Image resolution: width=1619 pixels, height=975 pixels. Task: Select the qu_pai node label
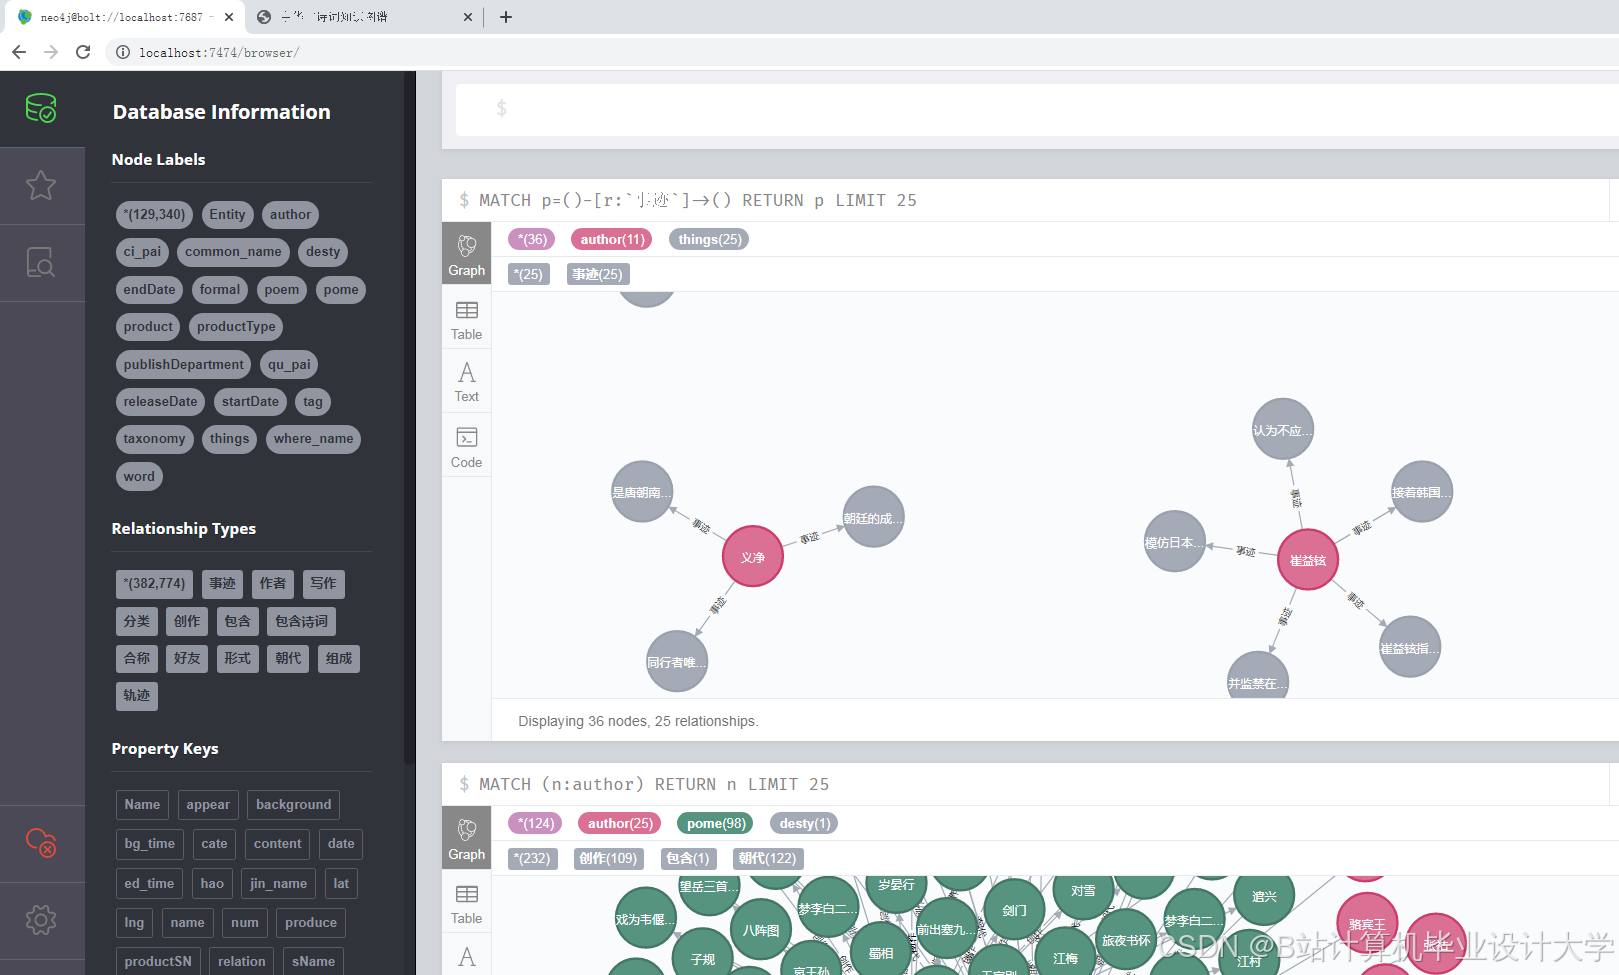point(289,365)
